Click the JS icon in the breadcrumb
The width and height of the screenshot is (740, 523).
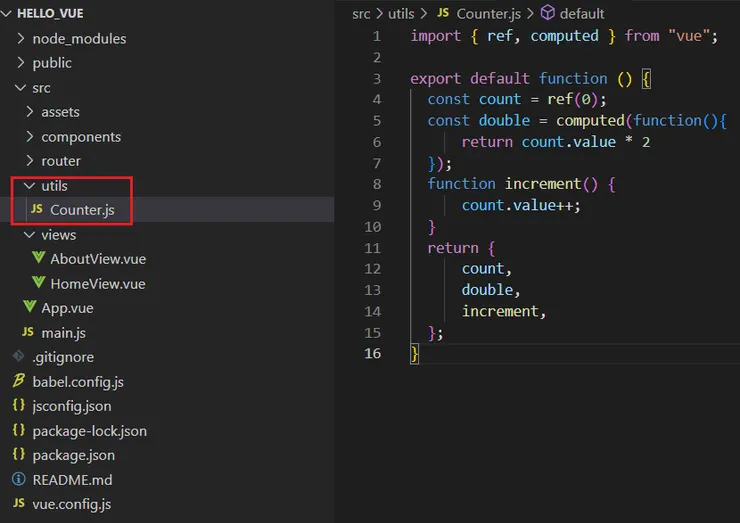click(x=443, y=13)
